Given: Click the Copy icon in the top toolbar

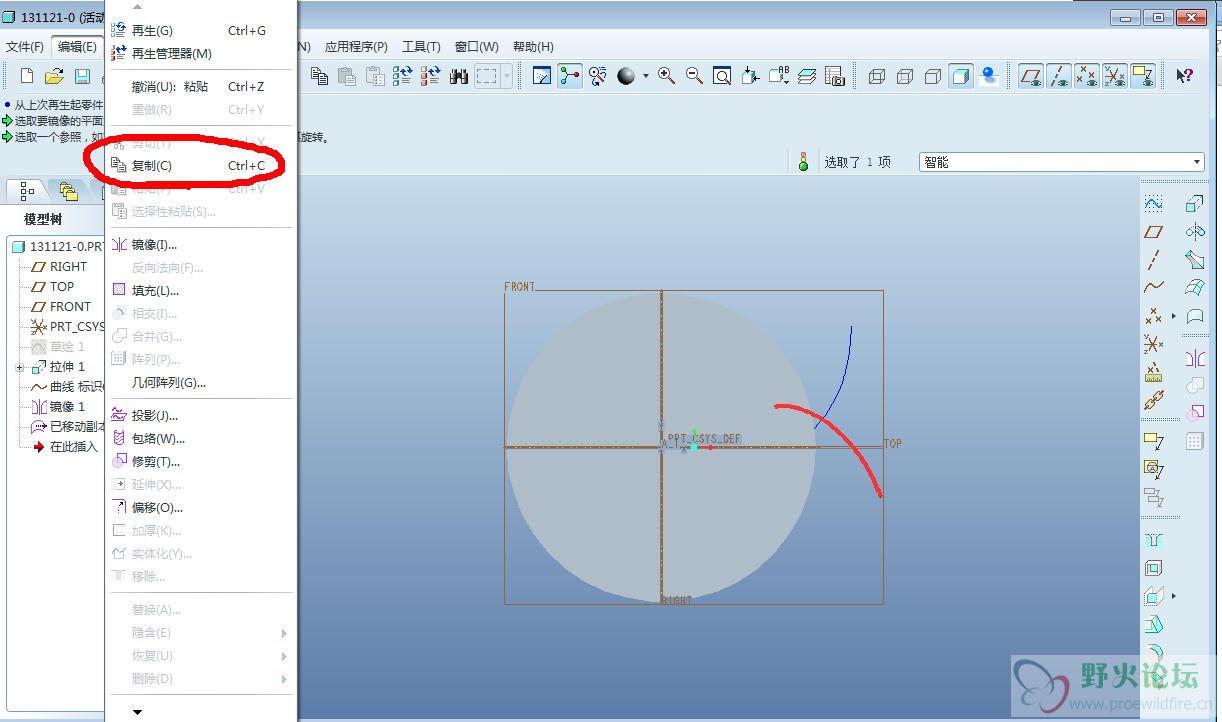Looking at the screenshot, I should point(320,76).
